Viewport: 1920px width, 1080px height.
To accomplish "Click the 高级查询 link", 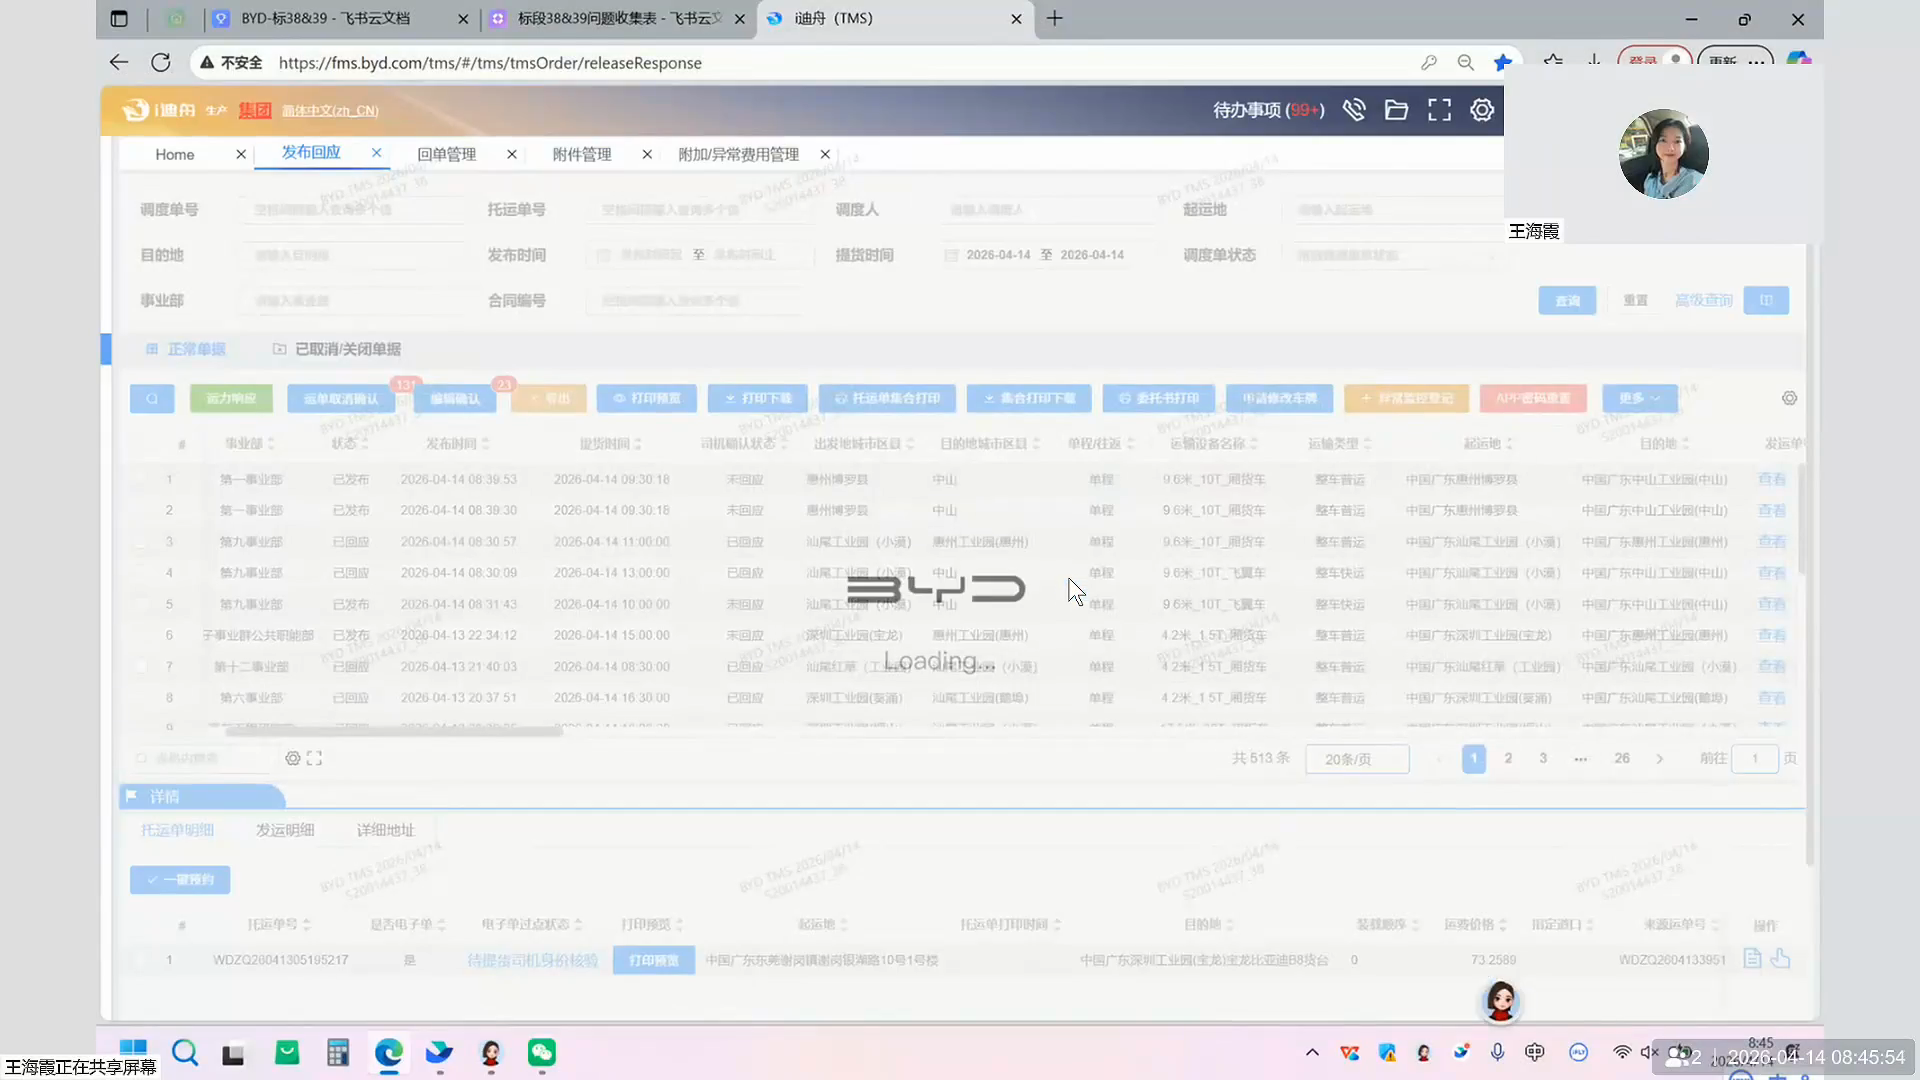I will tap(1703, 300).
